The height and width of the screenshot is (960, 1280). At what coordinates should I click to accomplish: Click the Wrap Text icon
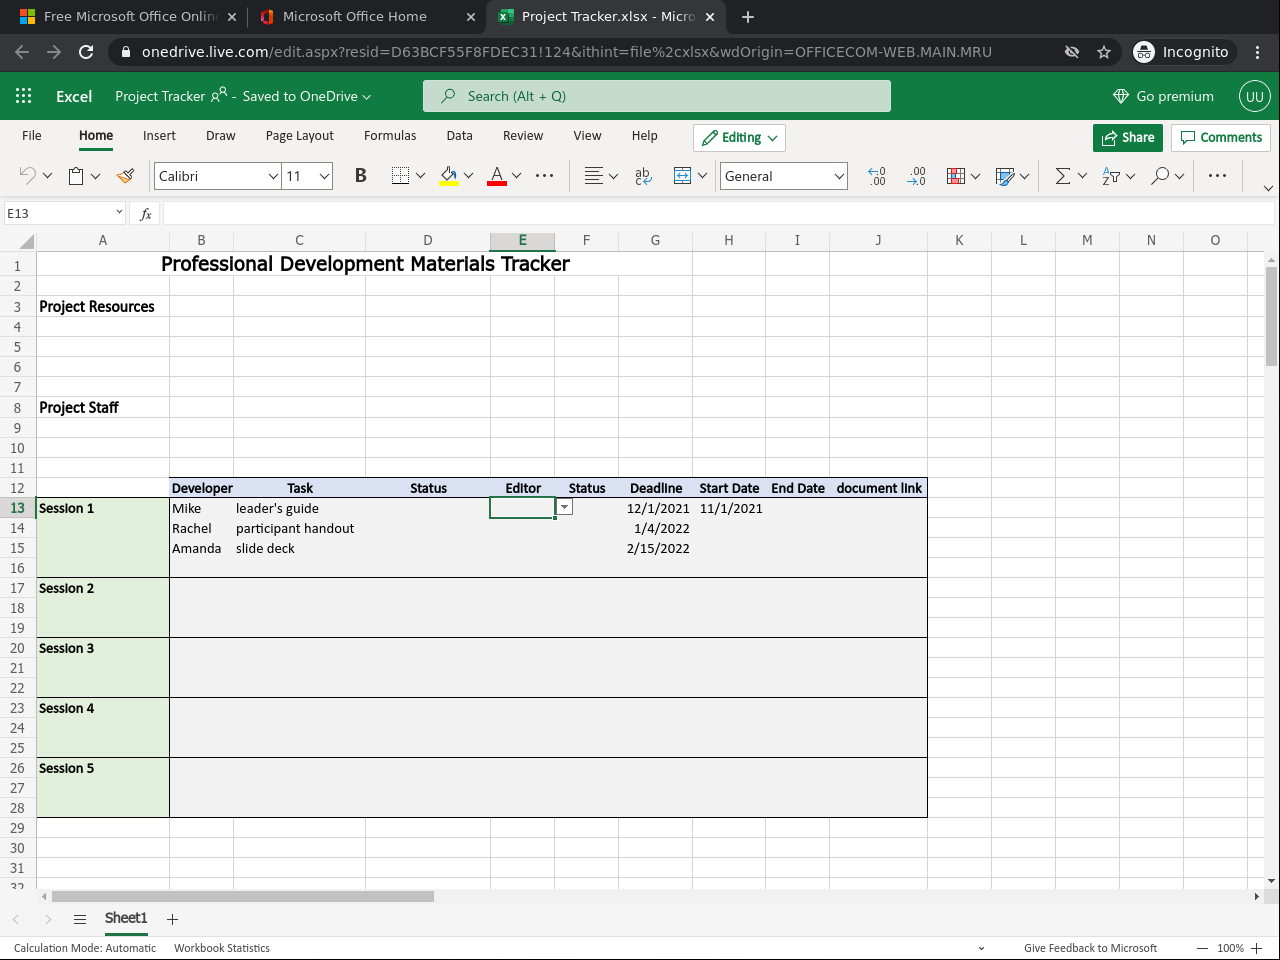pyautogui.click(x=642, y=175)
